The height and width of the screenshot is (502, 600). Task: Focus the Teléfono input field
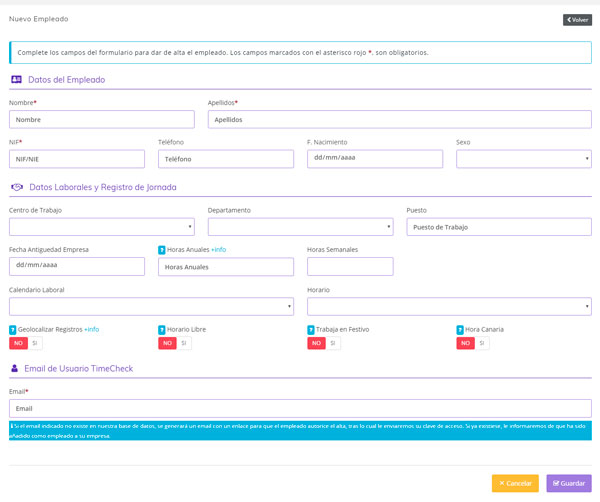226,159
